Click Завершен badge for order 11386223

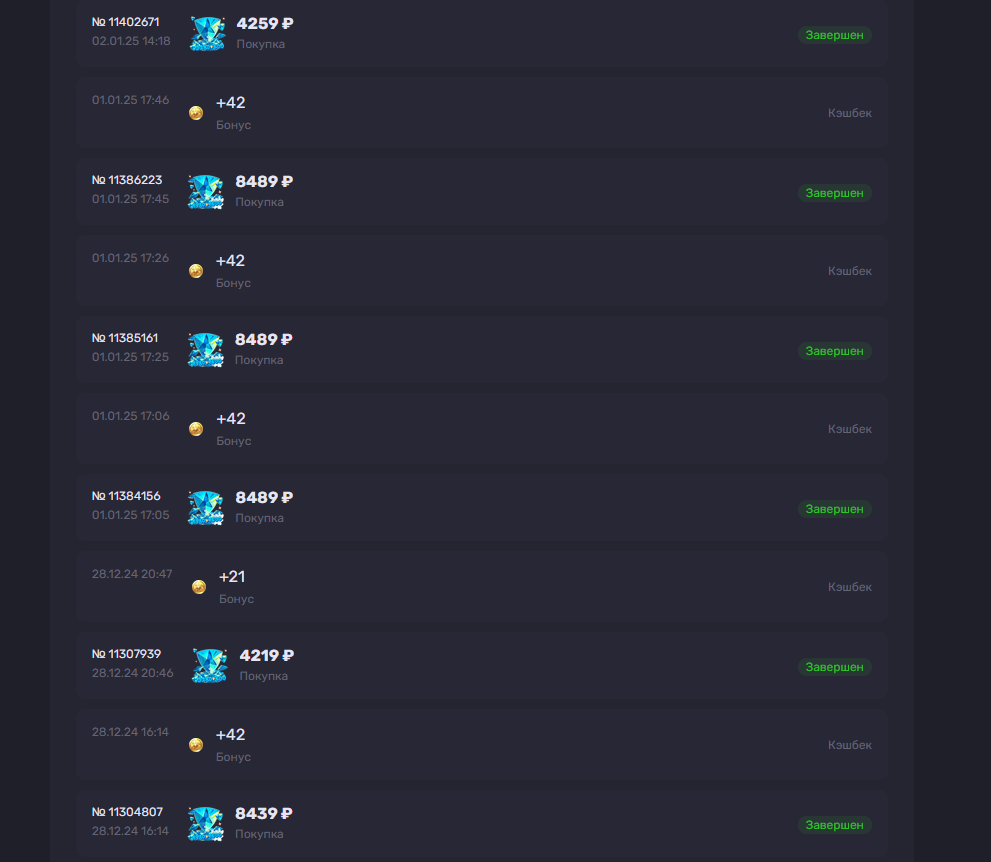834,193
